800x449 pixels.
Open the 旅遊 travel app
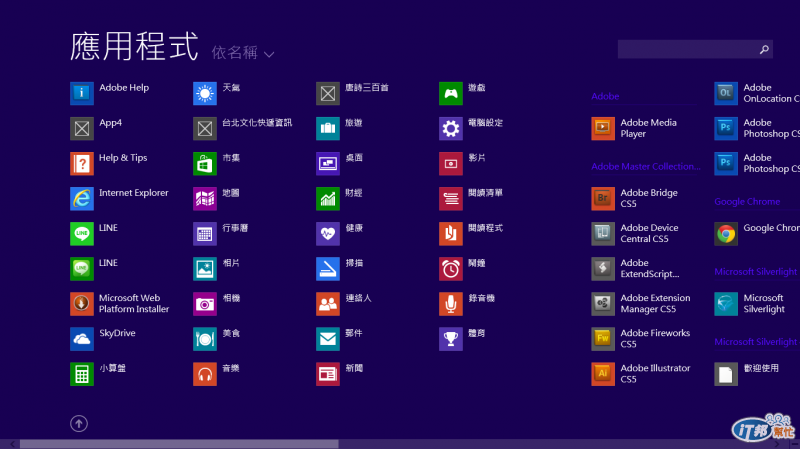click(339, 128)
